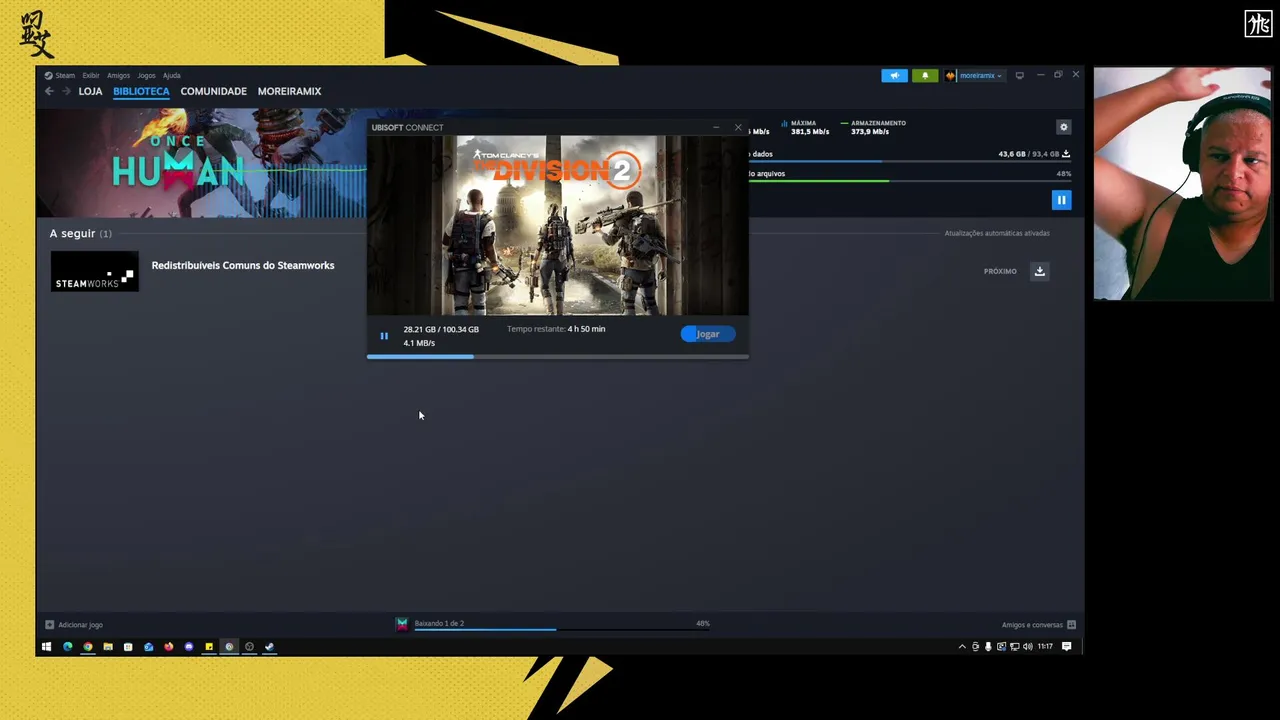Open the Jogos menu
The width and height of the screenshot is (1280, 720).
click(x=146, y=75)
